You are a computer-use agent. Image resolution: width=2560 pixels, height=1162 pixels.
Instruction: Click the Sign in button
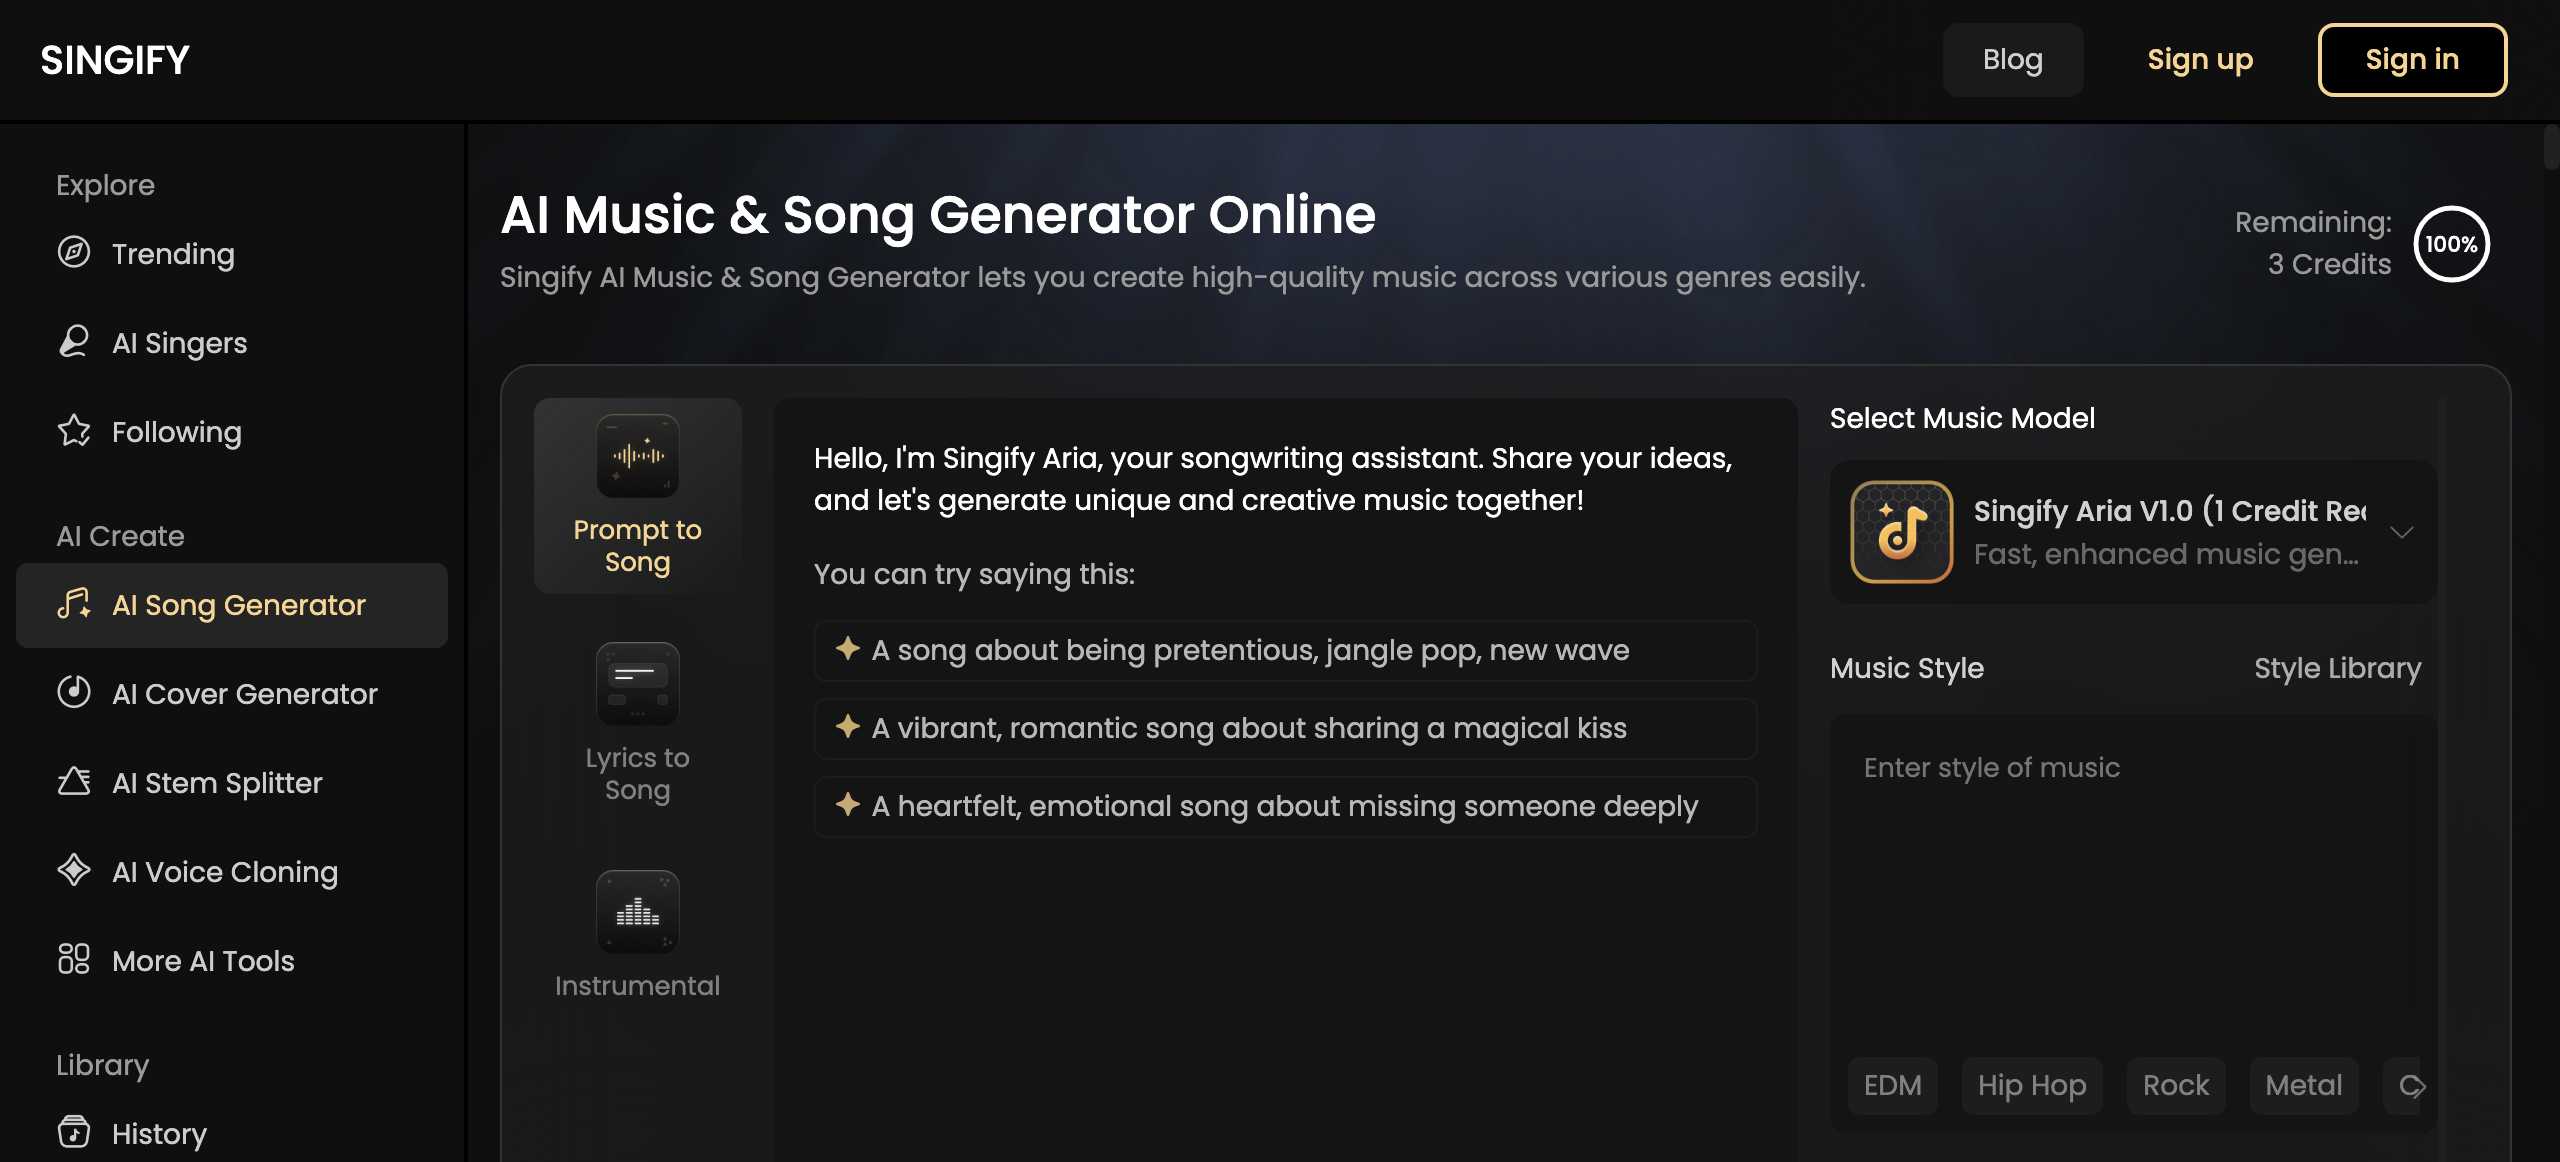2411,60
